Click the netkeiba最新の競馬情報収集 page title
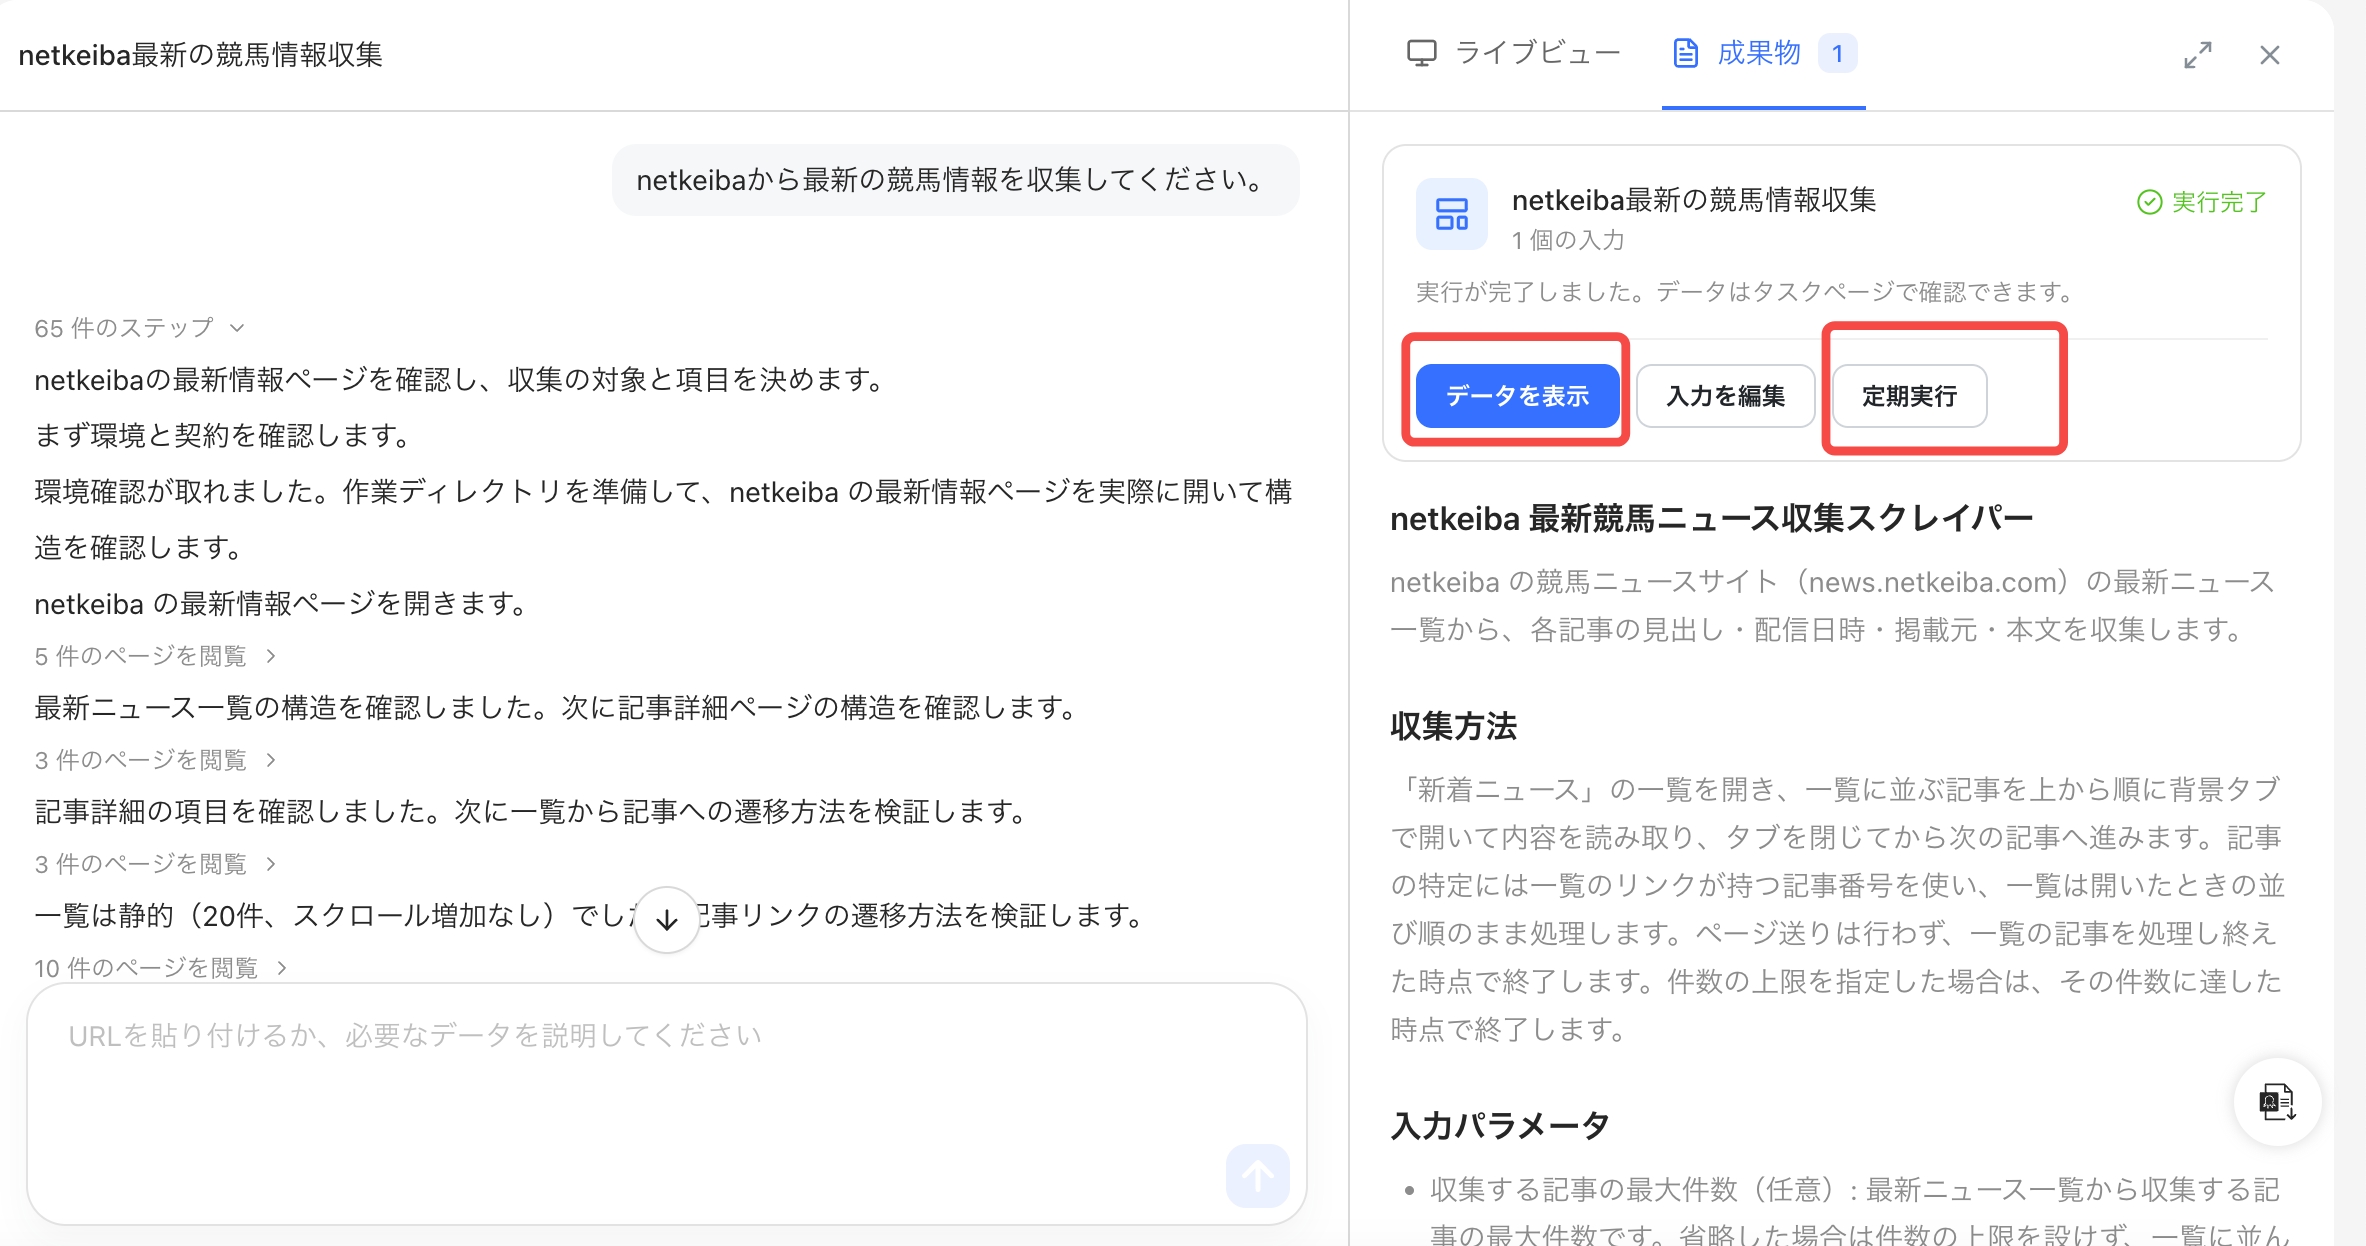 (201, 55)
